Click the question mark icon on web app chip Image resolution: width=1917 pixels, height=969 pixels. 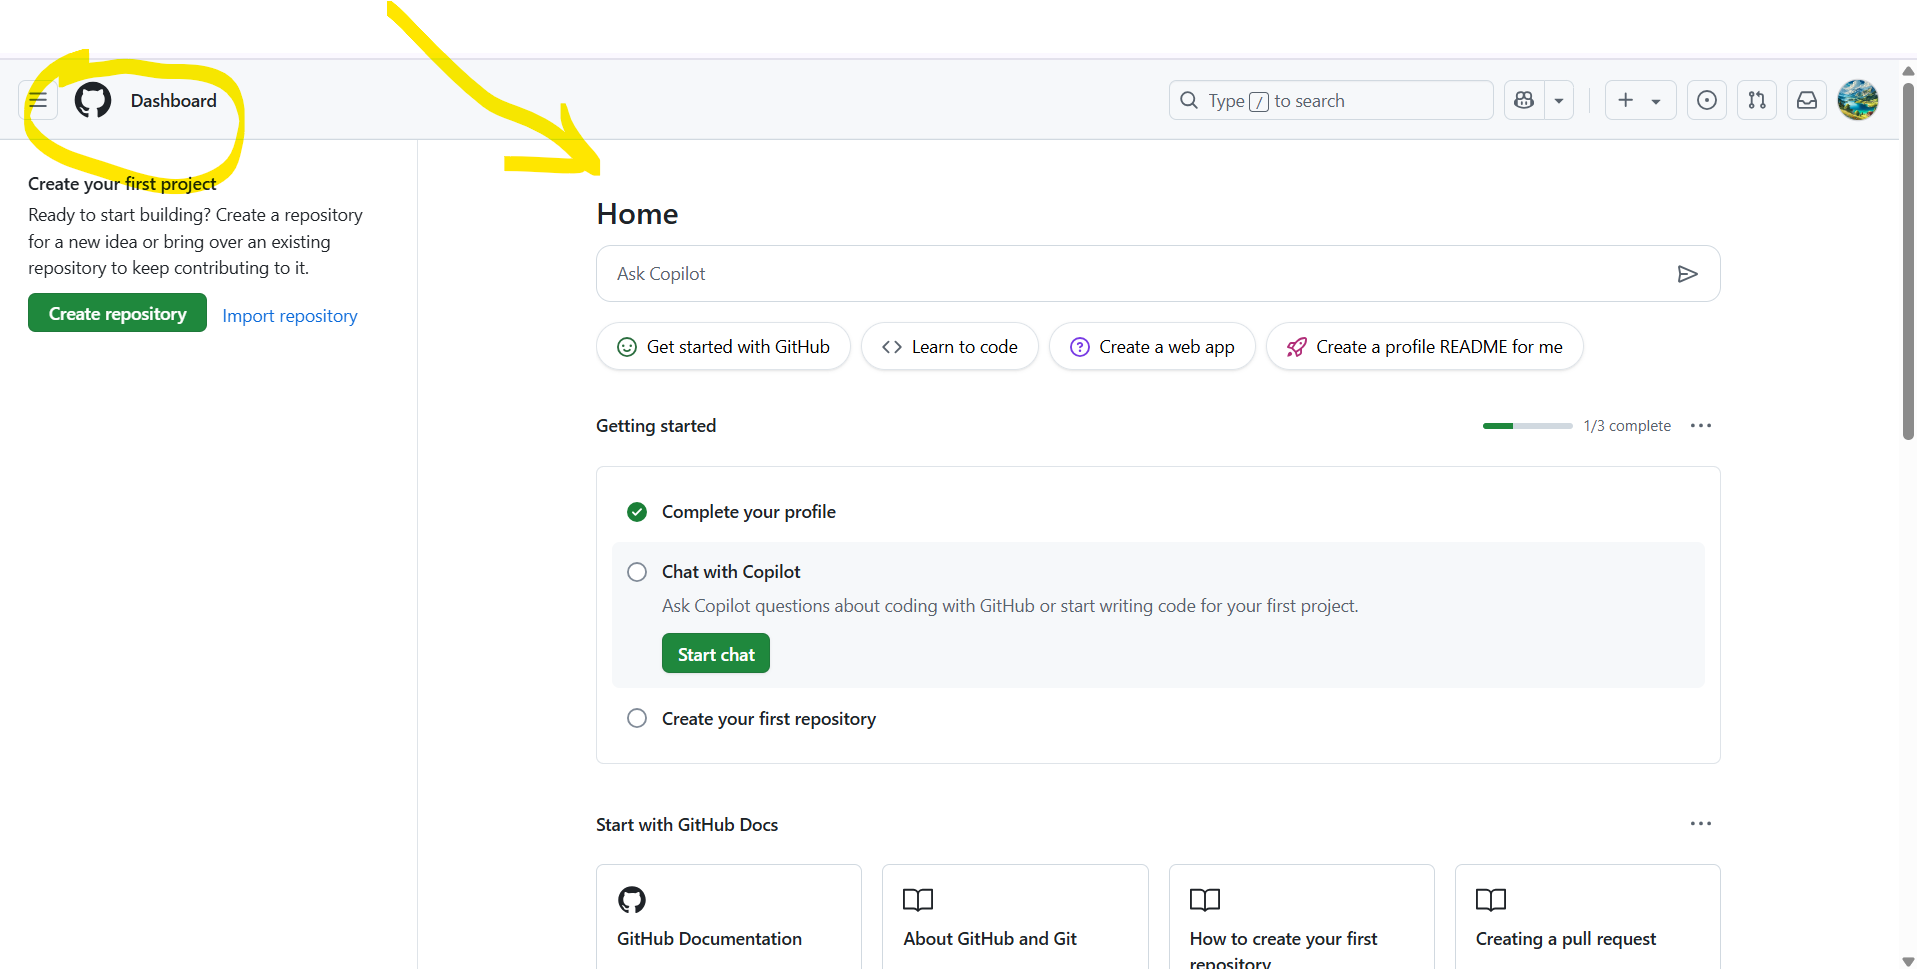(1080, 347)
